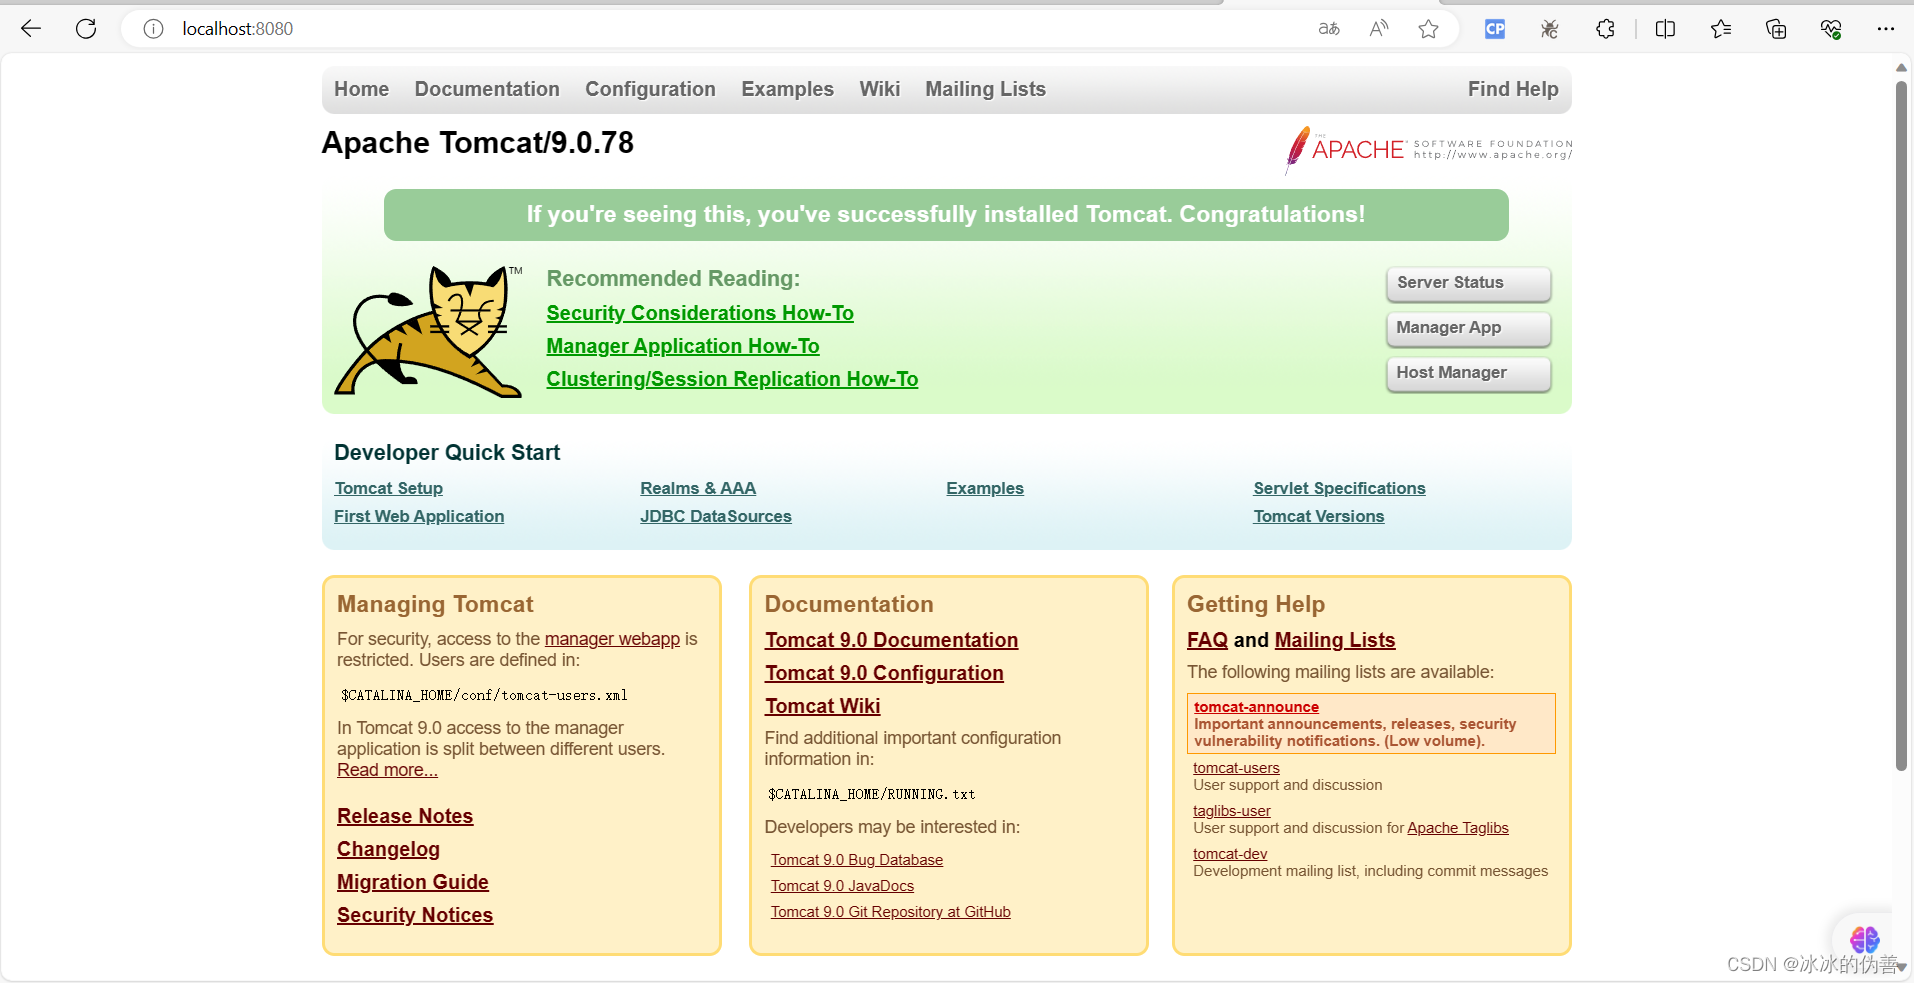View site information icon in address bar
This screenshot has height=983, width=1914.
(x=153, y=29)
